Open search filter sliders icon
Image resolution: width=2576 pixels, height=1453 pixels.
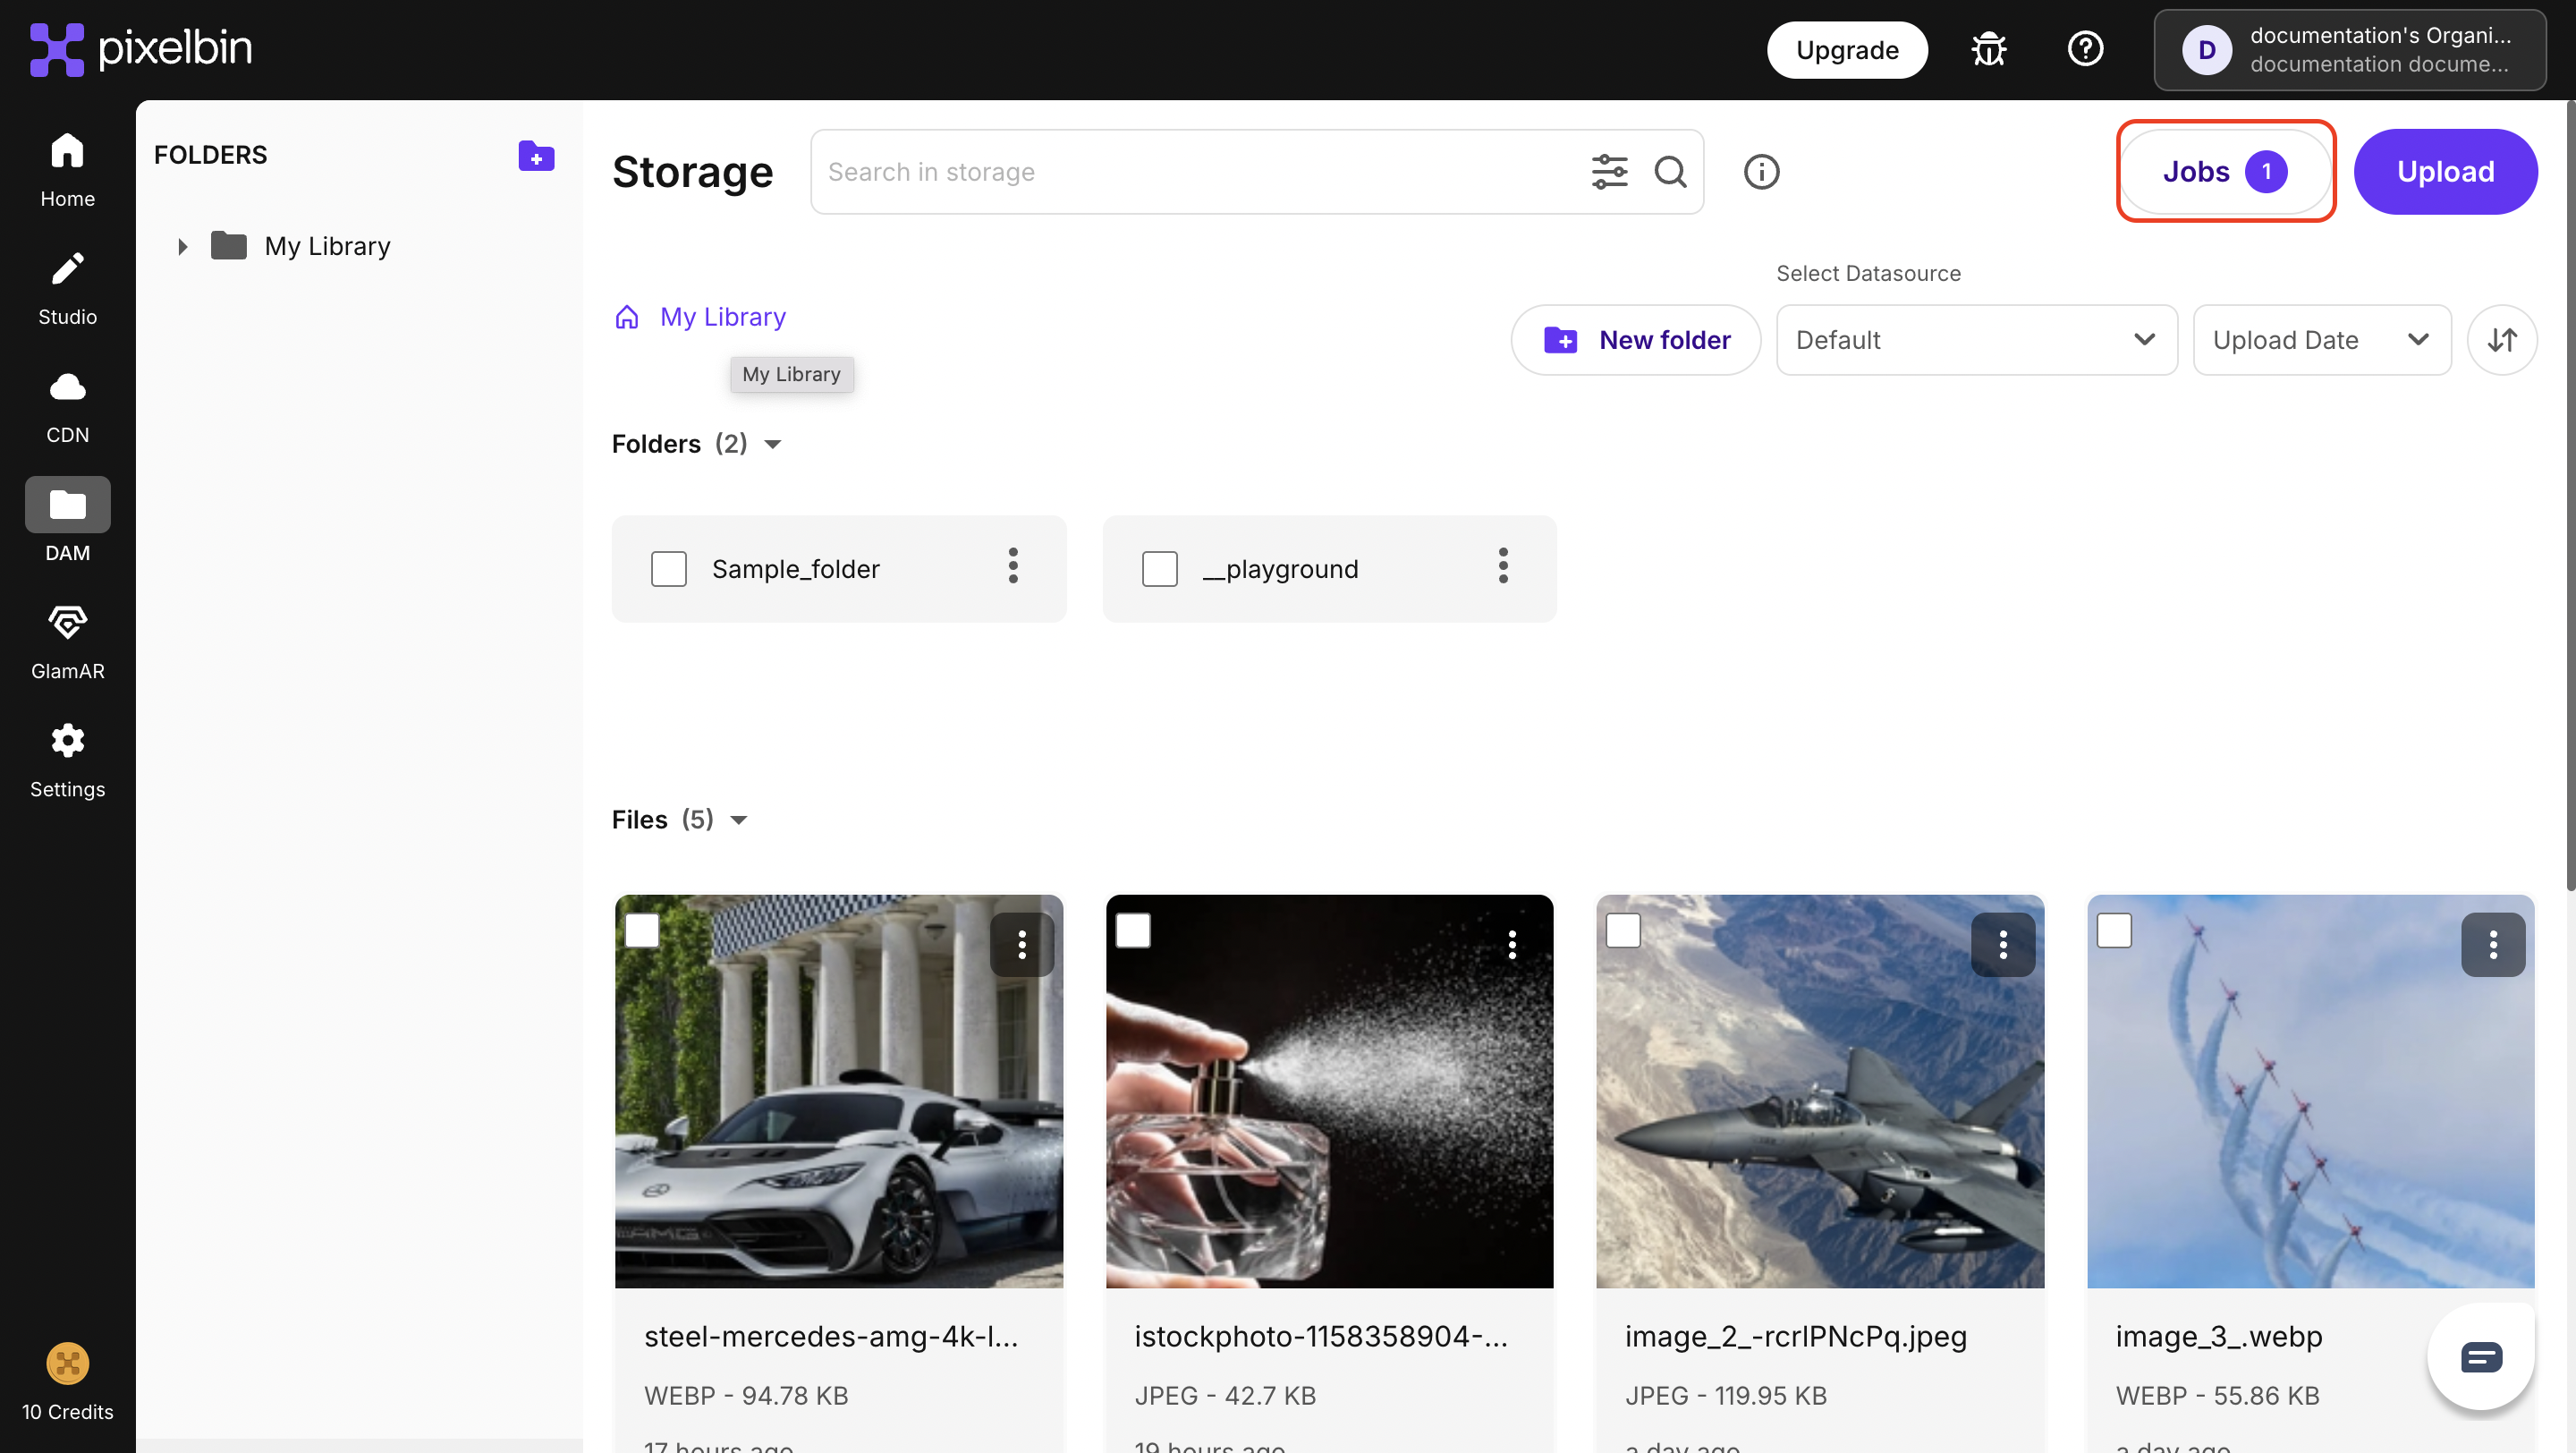1609,171
